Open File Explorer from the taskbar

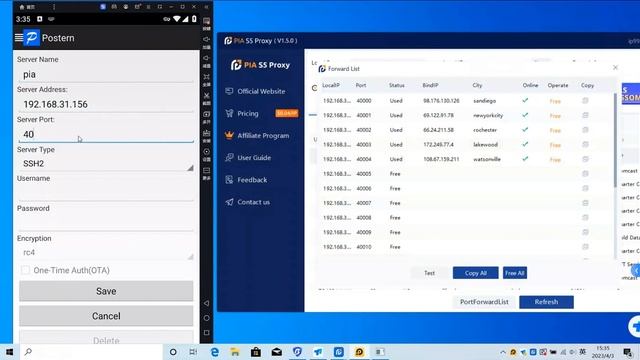click(235, 352)
